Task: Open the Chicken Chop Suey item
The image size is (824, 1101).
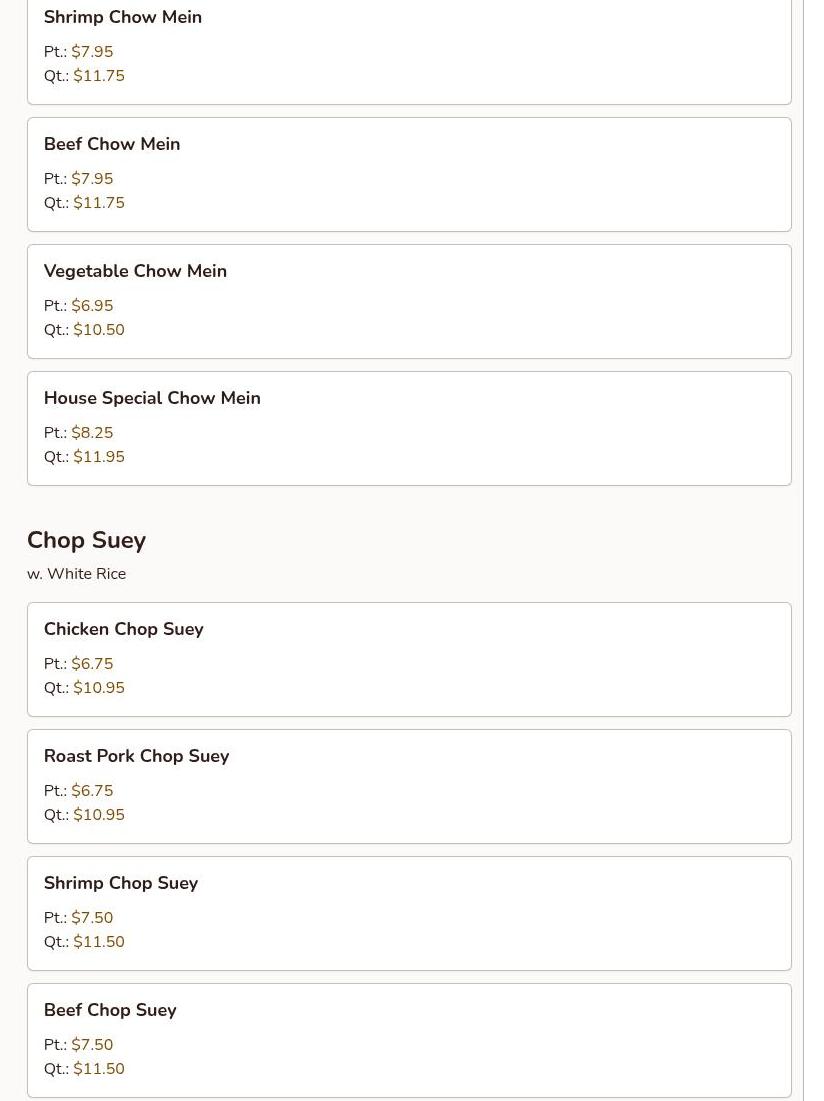Action: [123, 629]
